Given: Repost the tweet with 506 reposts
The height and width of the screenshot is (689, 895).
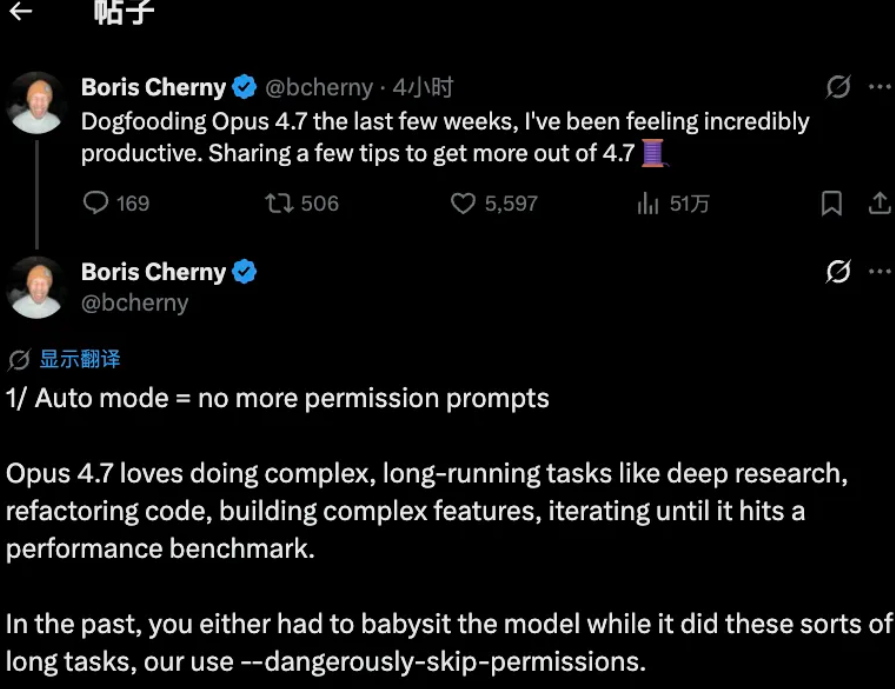Looking at the screenshot, I should pos(278,204).
